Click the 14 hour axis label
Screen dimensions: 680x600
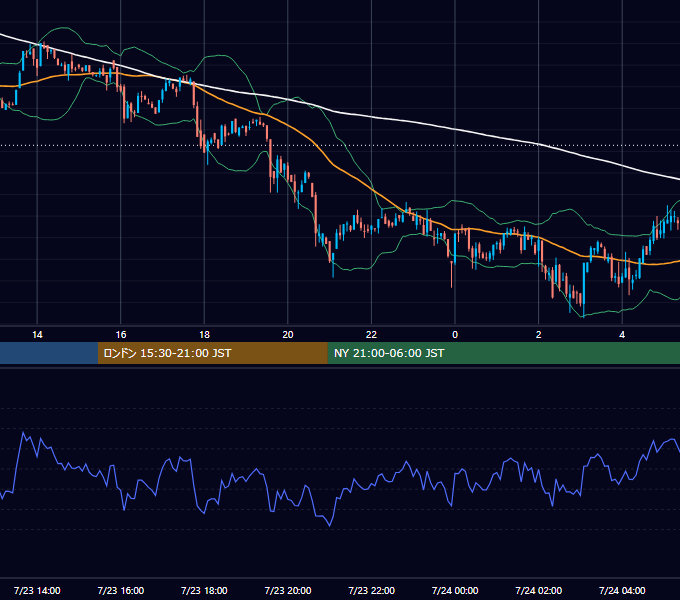[x=37, y=335]
